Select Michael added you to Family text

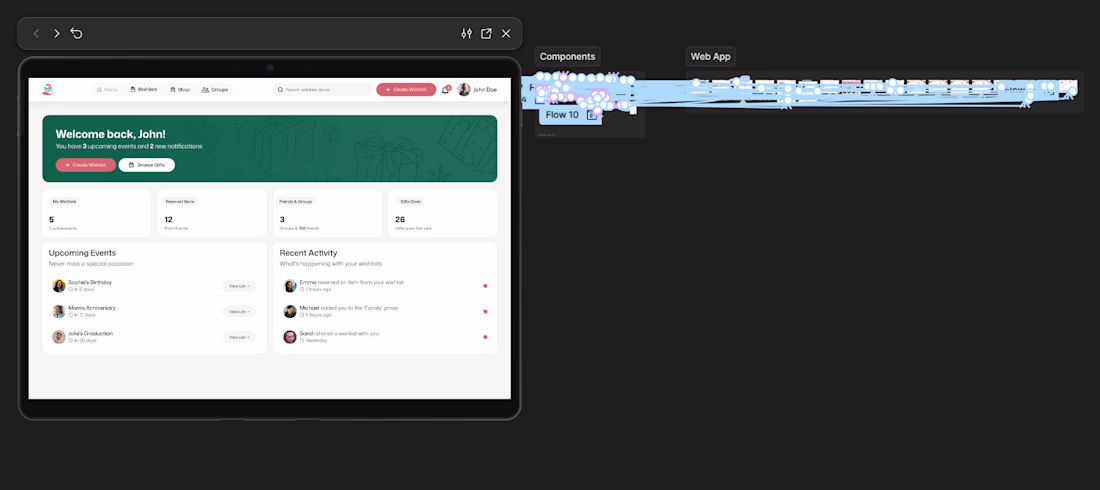349,307
